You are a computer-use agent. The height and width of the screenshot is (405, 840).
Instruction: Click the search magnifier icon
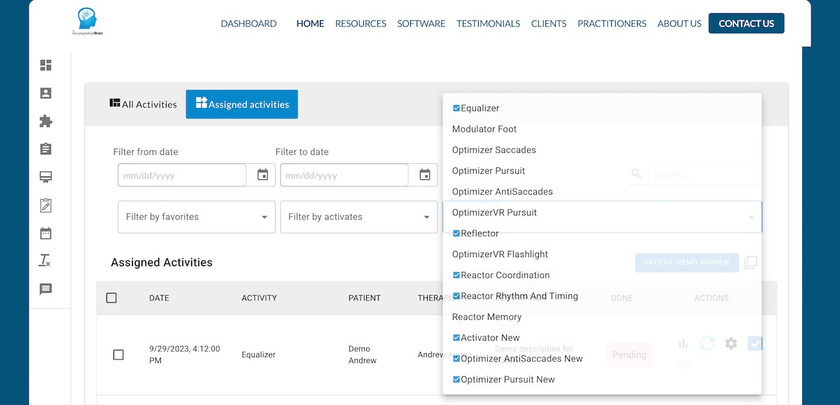(636, 174)
